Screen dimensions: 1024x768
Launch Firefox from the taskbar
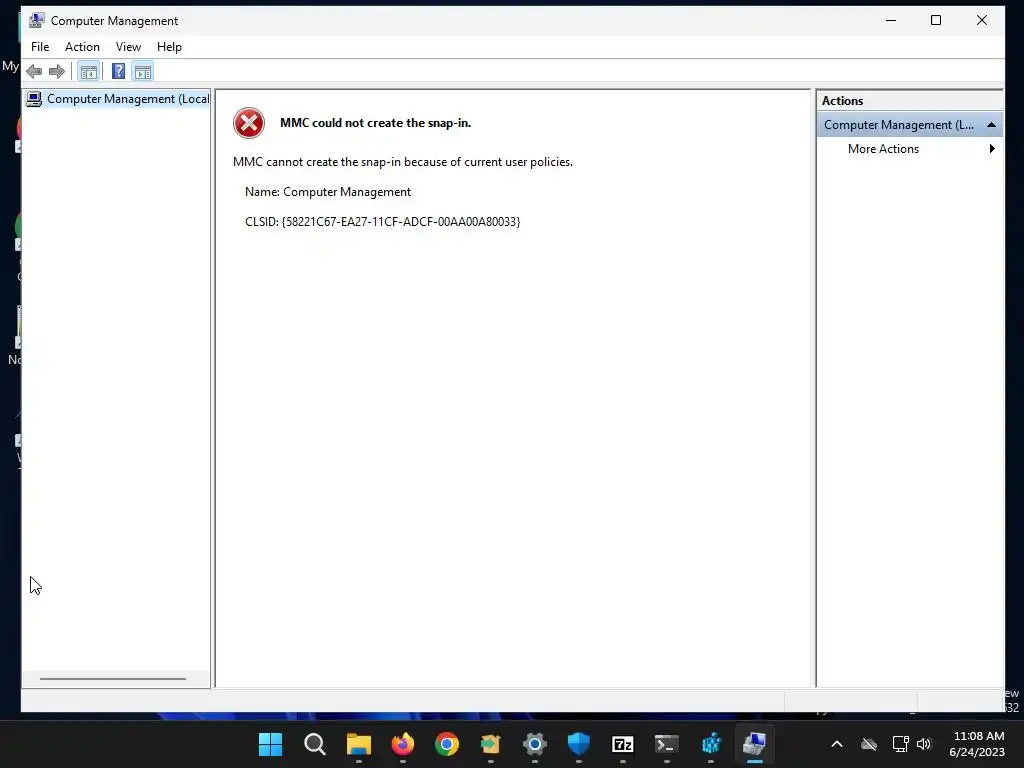point(403,744)
